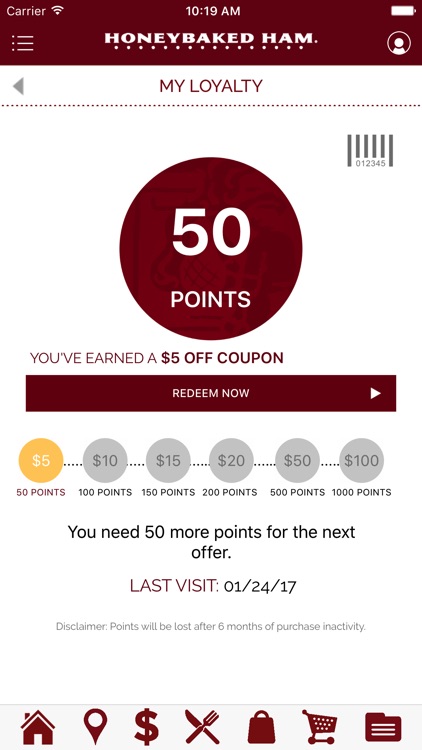The width and height of the screenshot is (422, 750).
Task: Open the shopping cart tab
Action: point(319,727)
